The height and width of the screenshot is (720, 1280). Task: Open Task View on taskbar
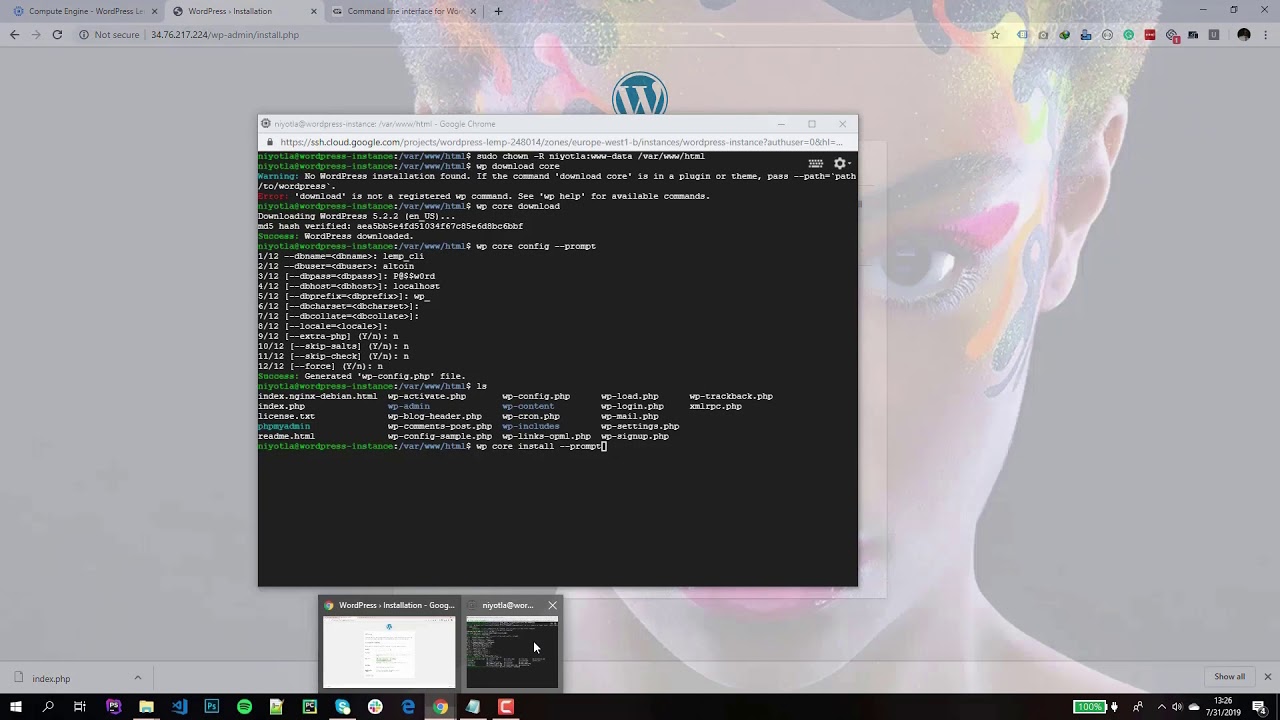pos(80,707)
